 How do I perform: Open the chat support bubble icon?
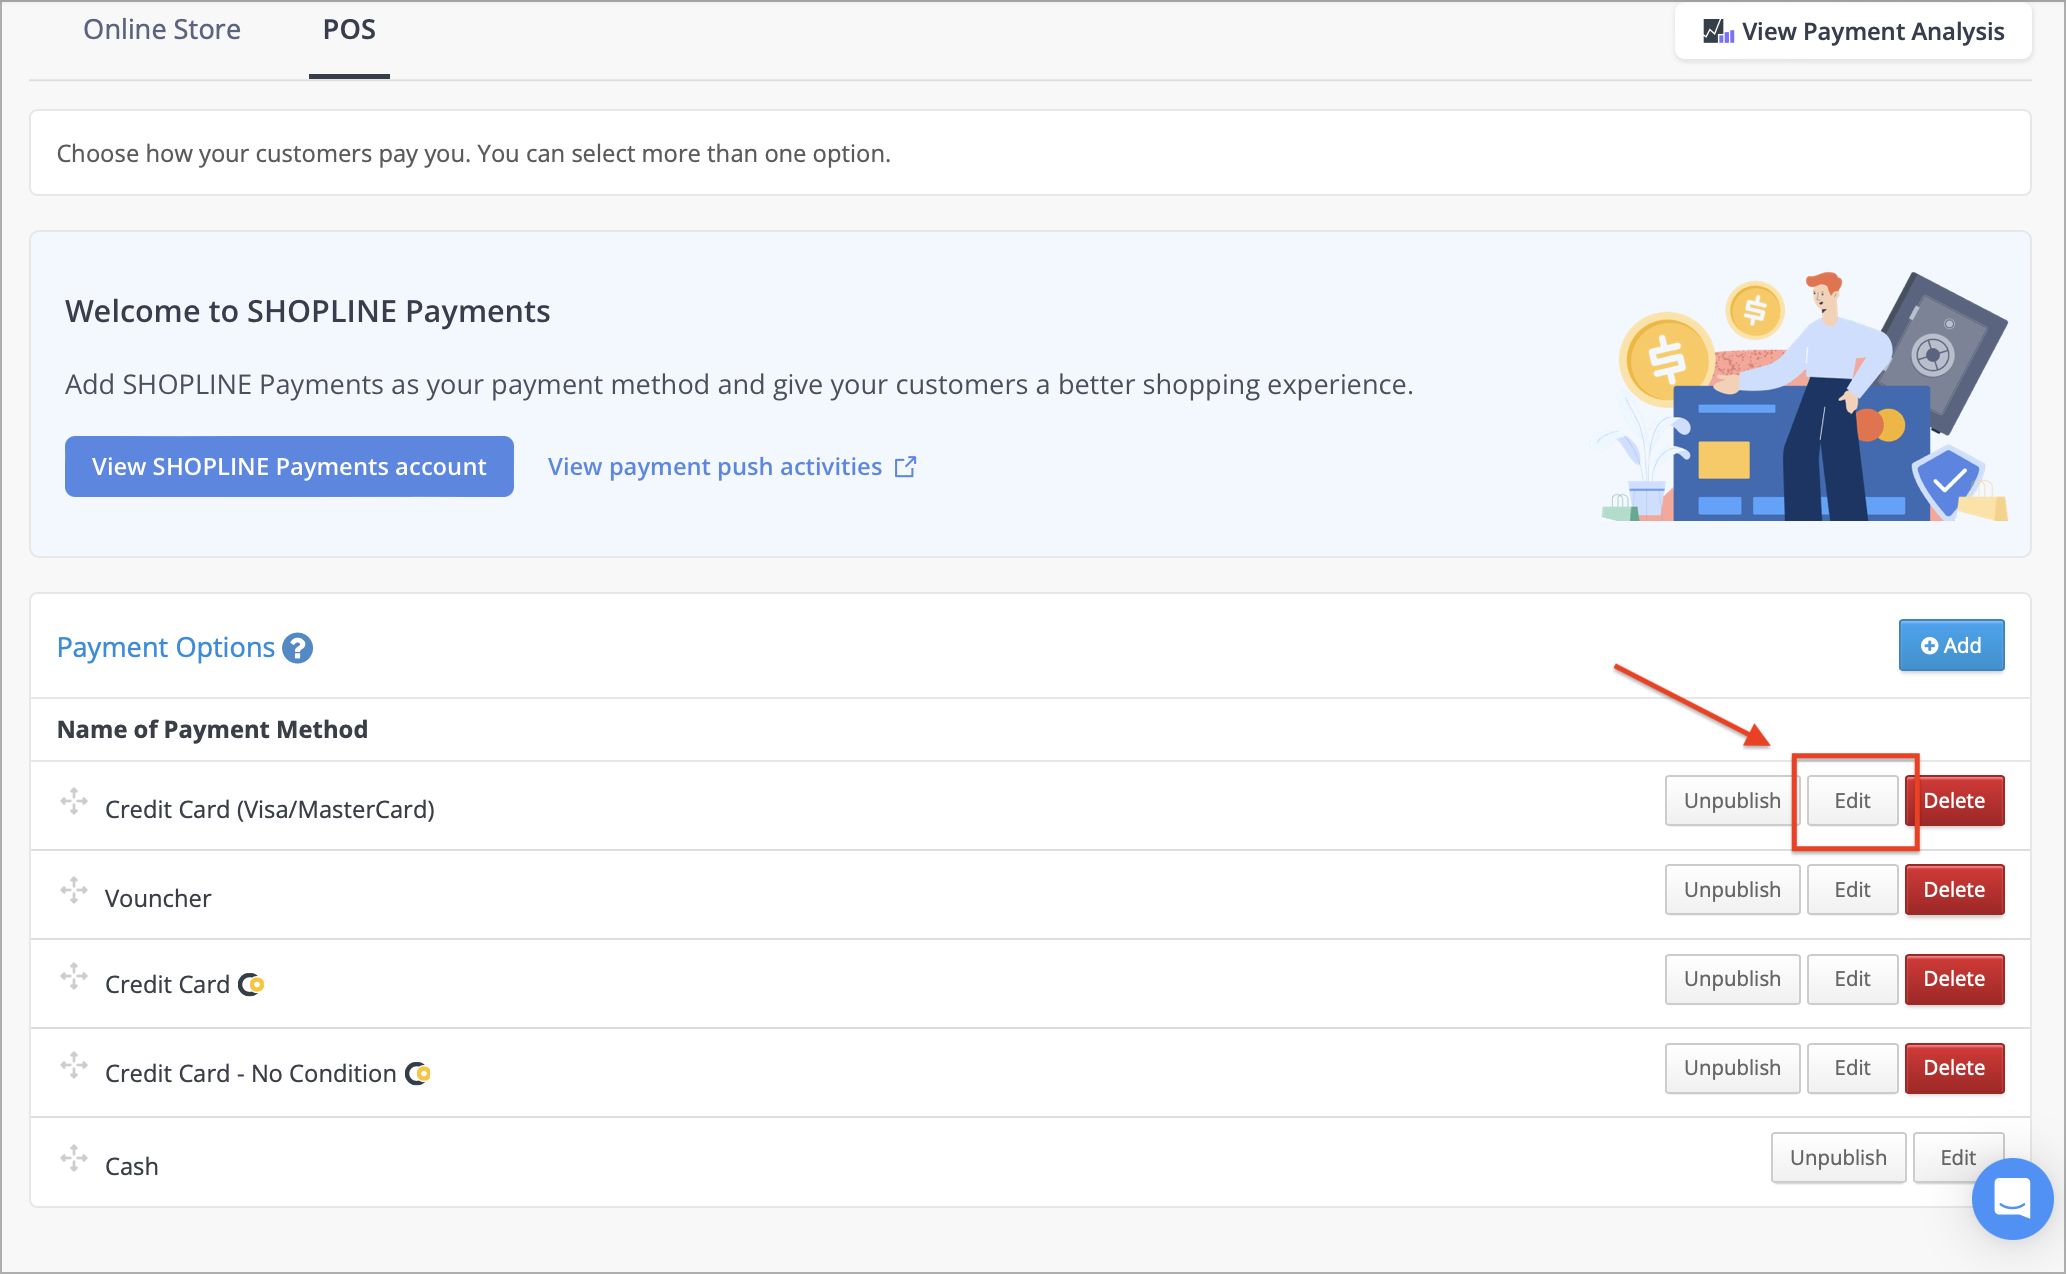click(2012, 1198)
